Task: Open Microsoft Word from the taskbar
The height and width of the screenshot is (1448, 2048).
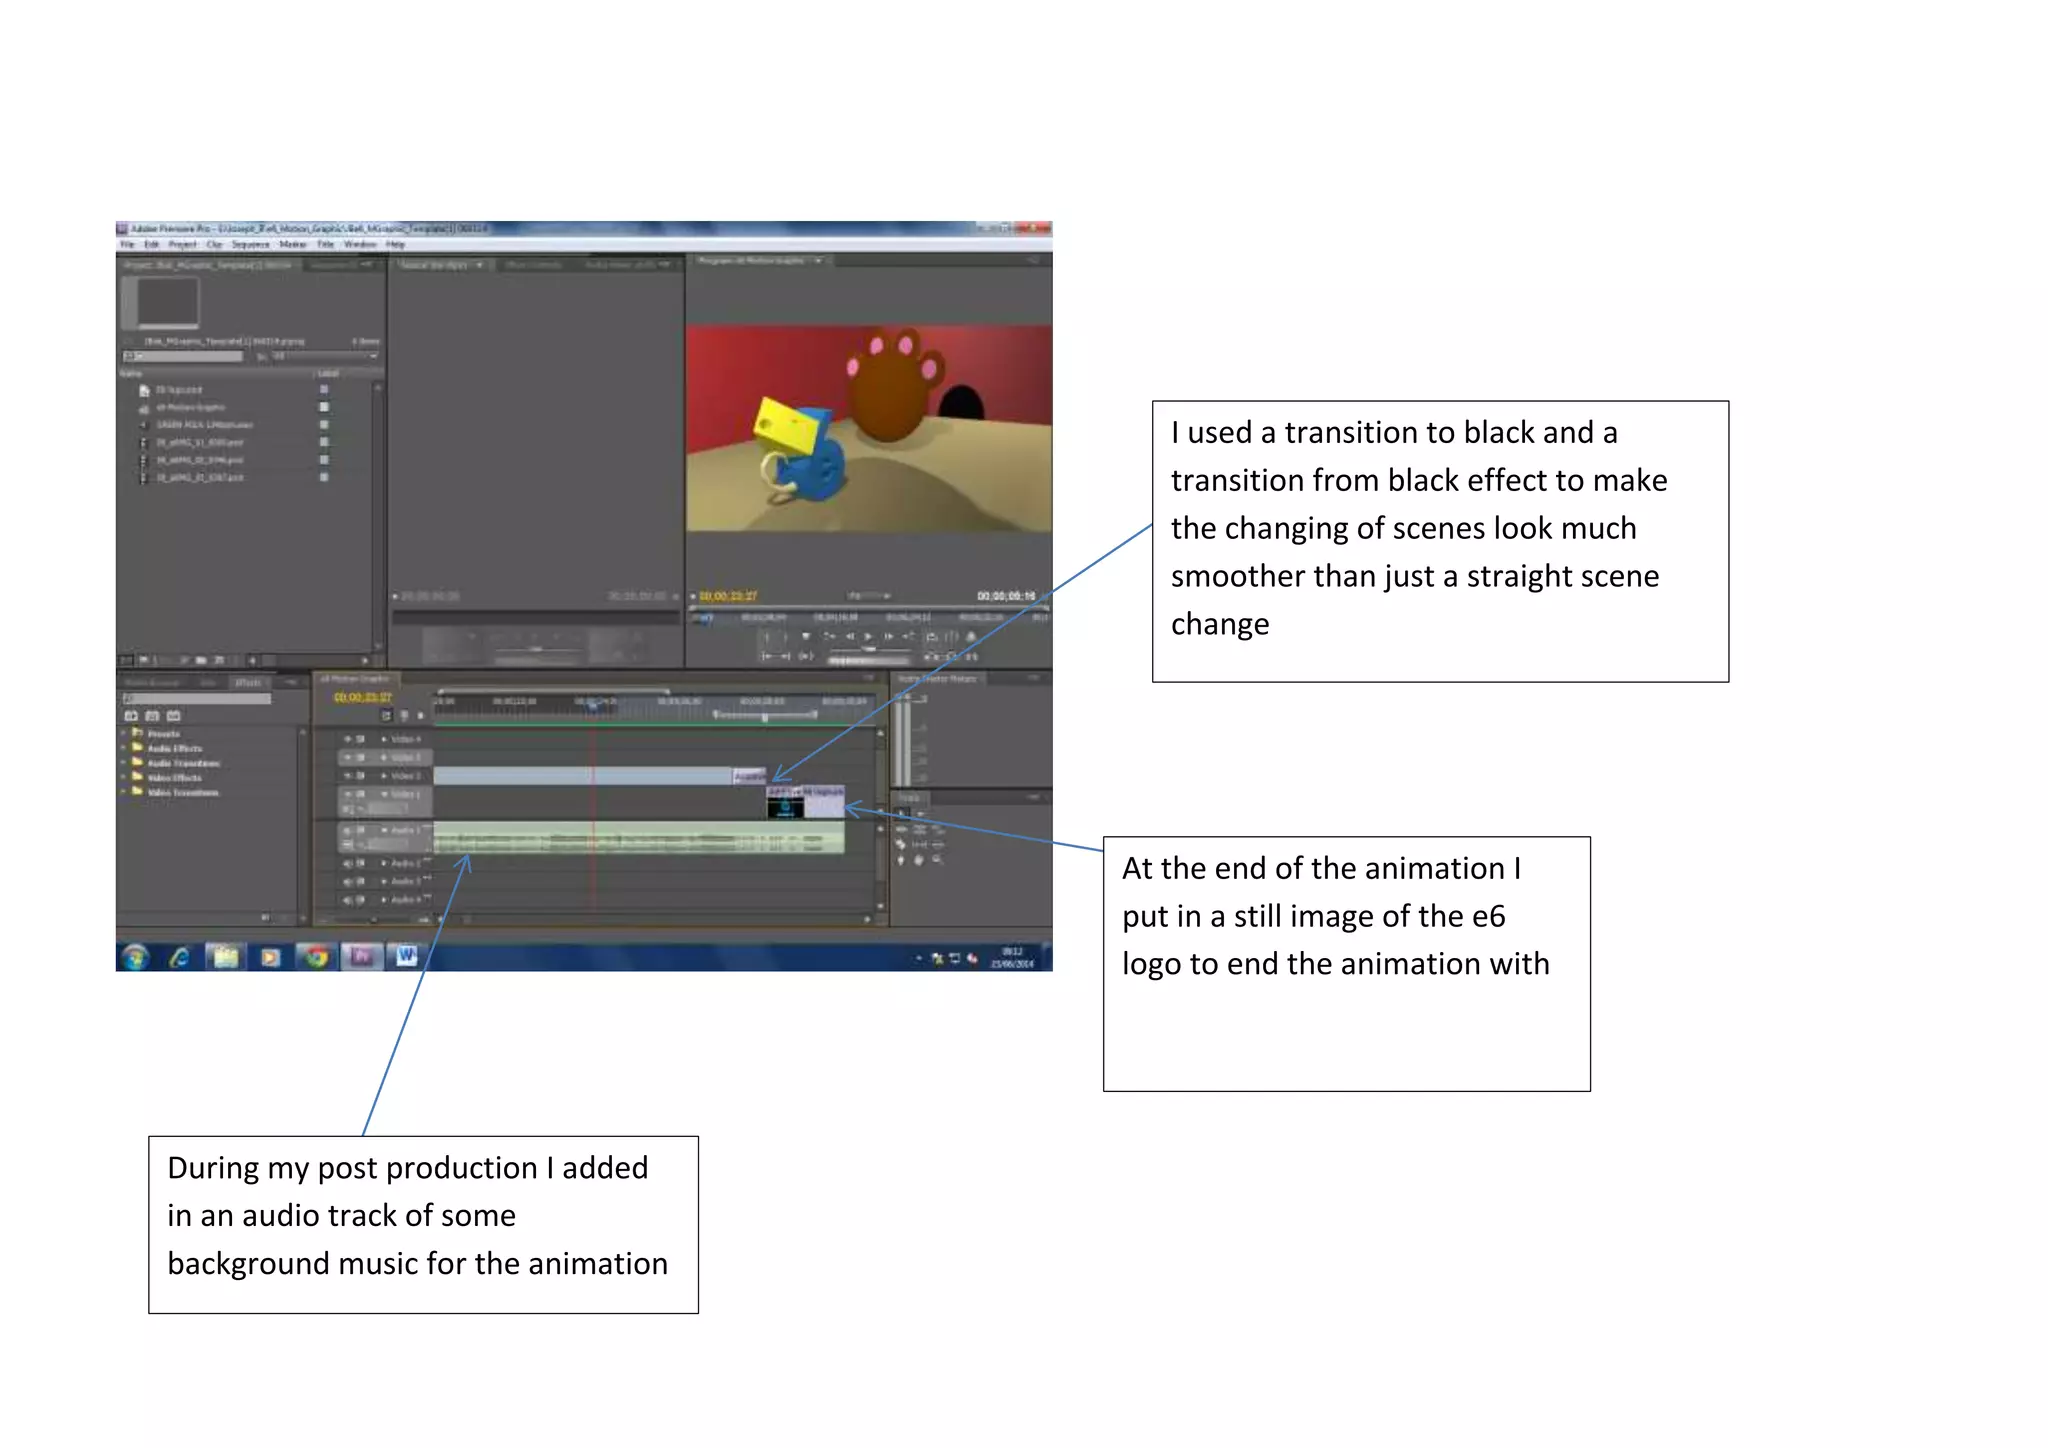Action: click(x=406, y=957)
